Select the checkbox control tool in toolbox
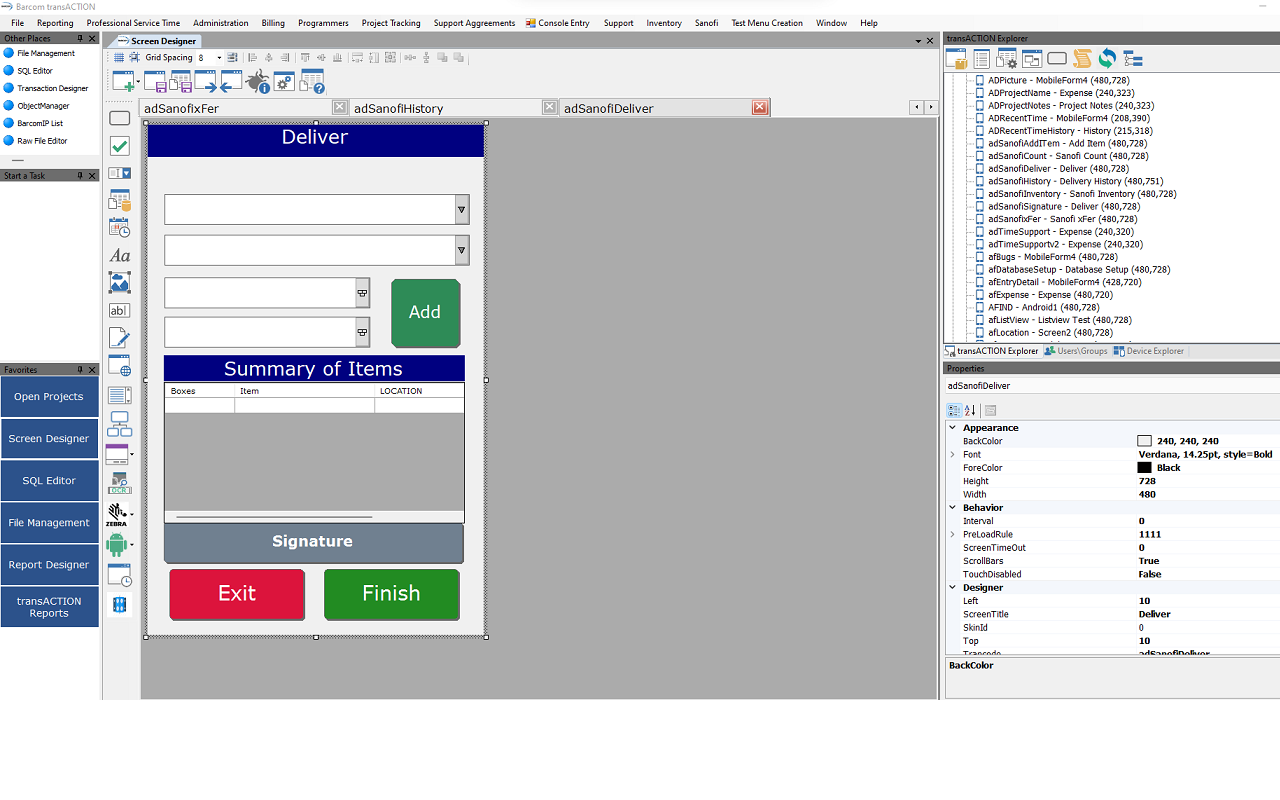The width and height of the screenshot is (1280, 800). pos(119,146)
